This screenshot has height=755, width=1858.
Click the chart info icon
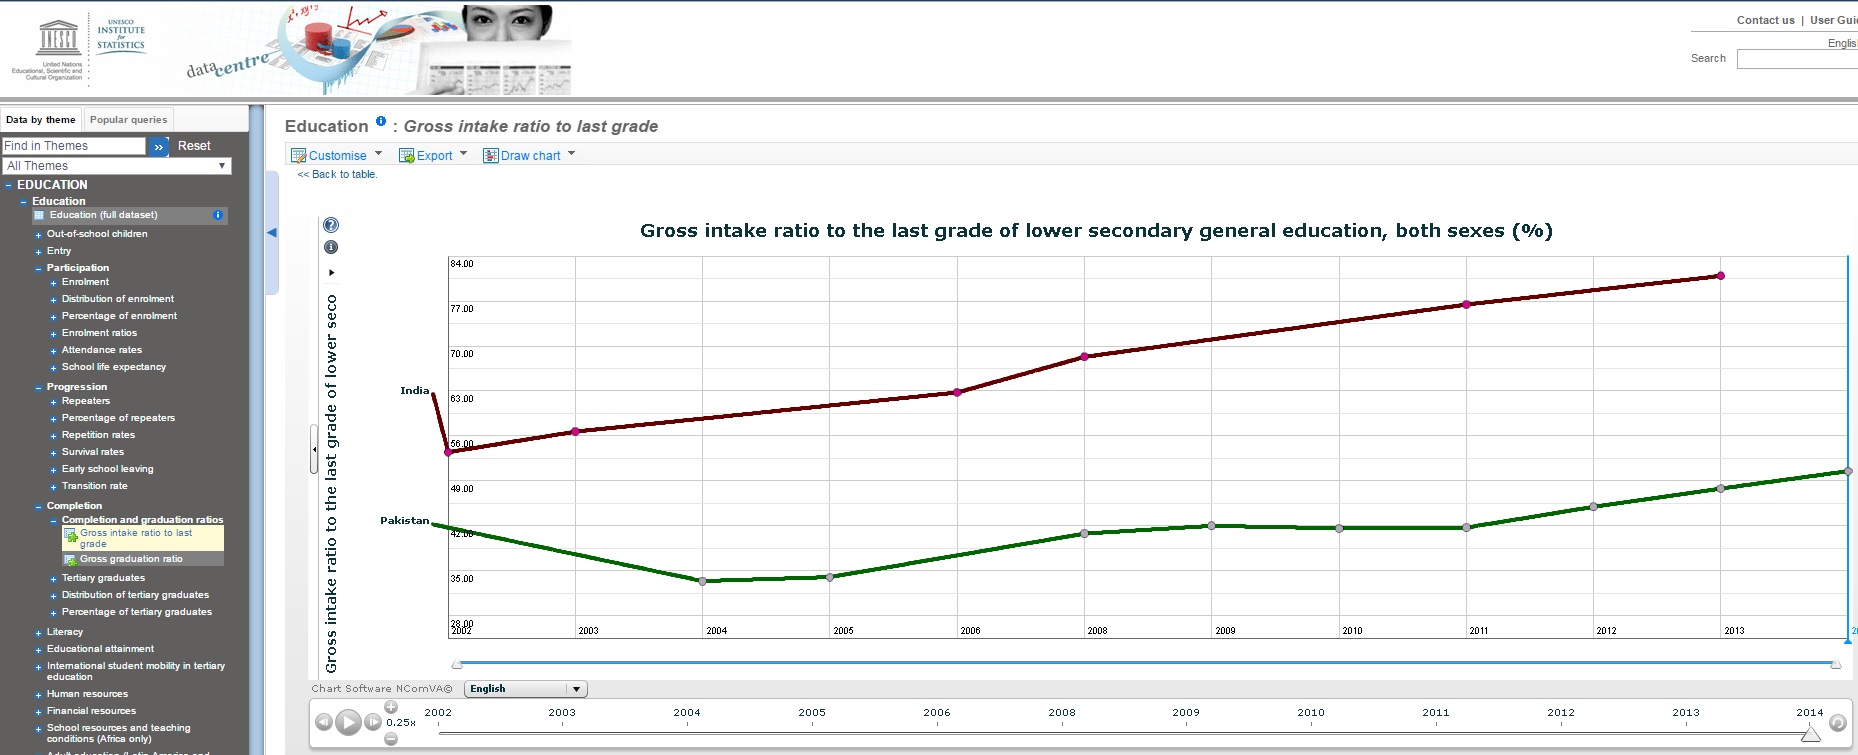331,247
